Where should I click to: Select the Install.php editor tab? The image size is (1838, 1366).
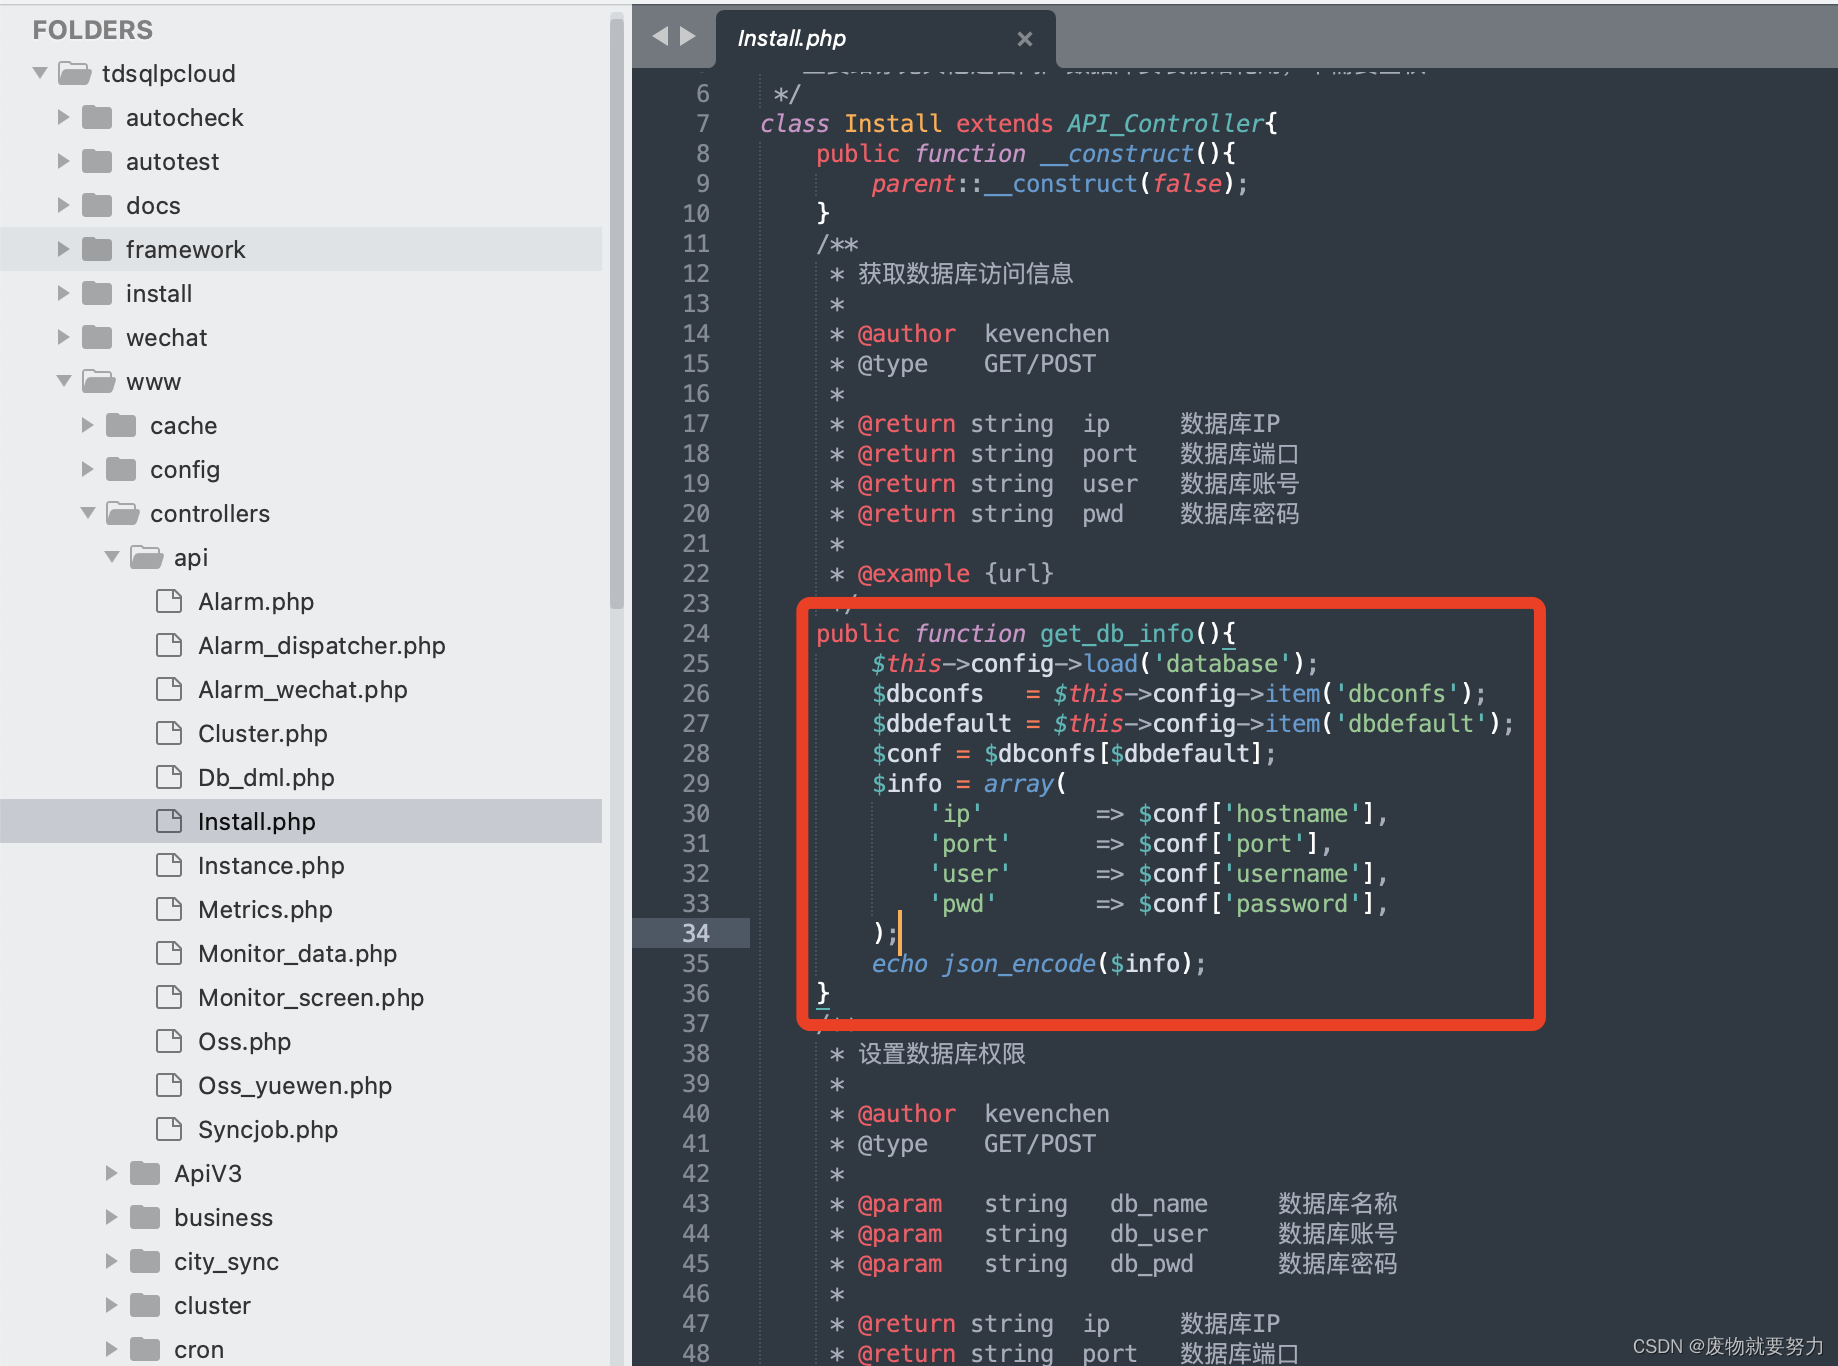885,39
